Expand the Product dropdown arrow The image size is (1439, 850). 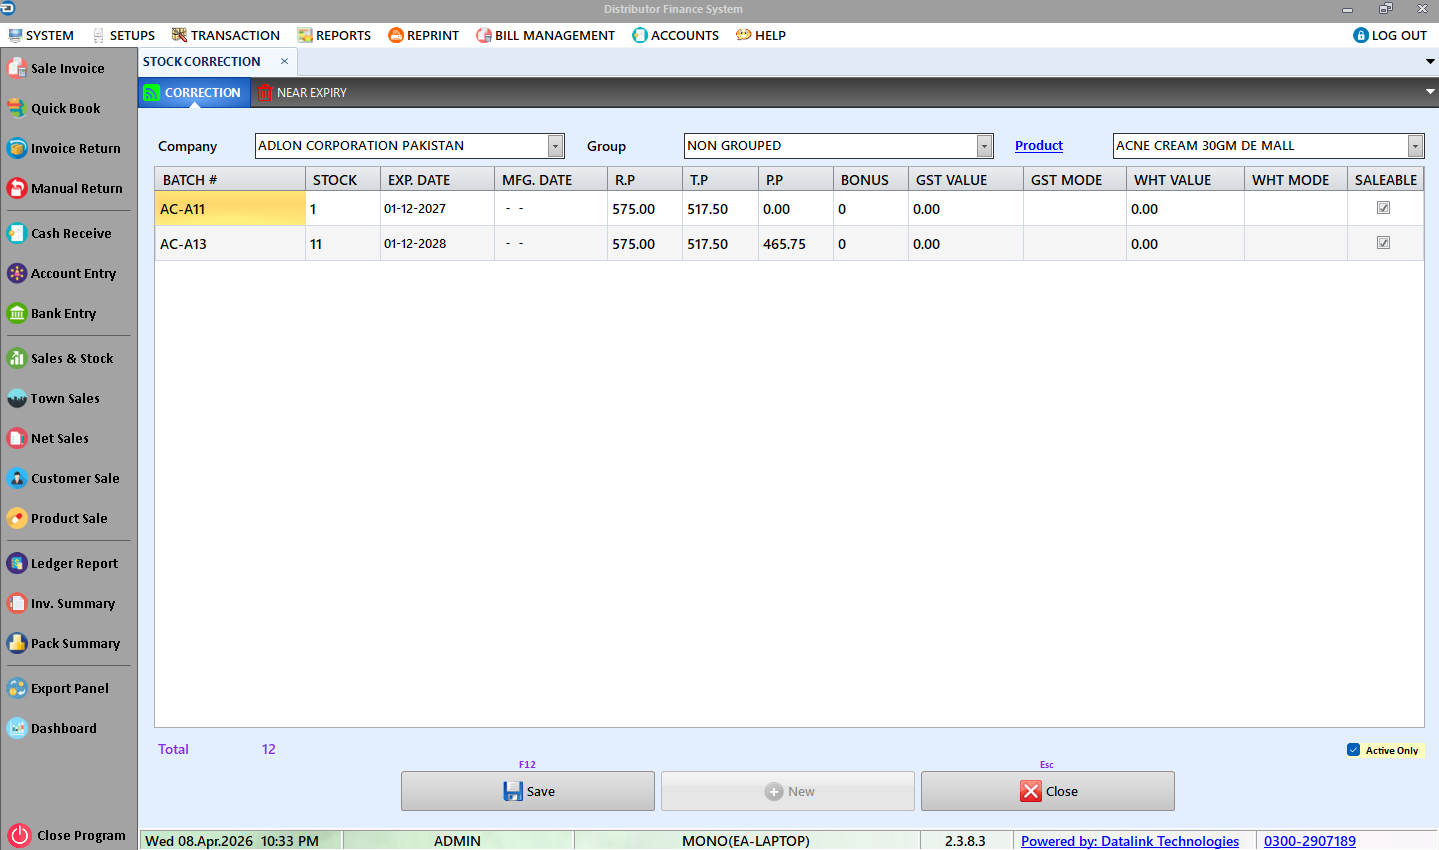pyautogui.click(x=1415, y=146)
